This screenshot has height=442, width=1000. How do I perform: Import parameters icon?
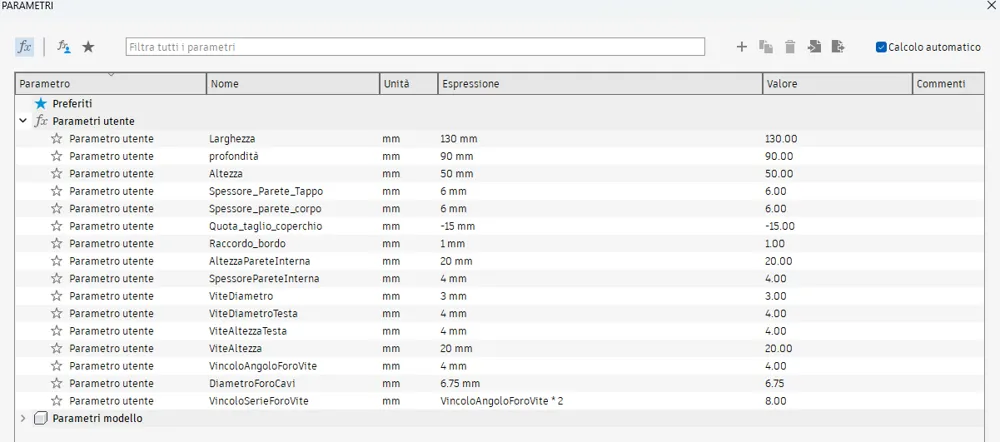pos(814,47)
